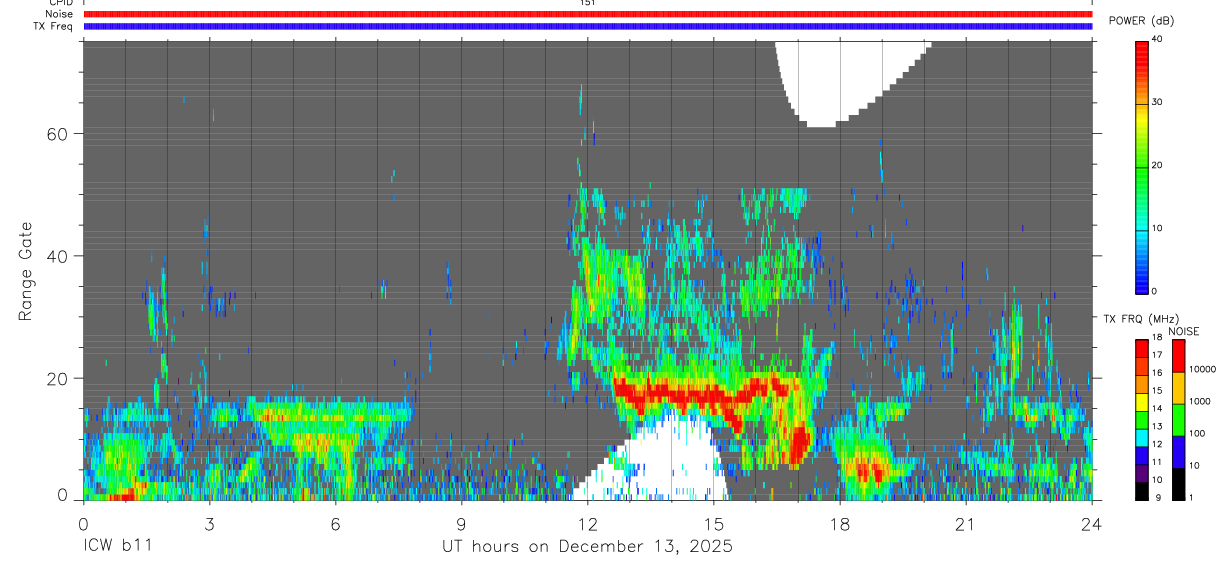Screen dimensions: 1228x567
Task: Click the "ICW b11" station label
Action: click(x=117, y=547)
